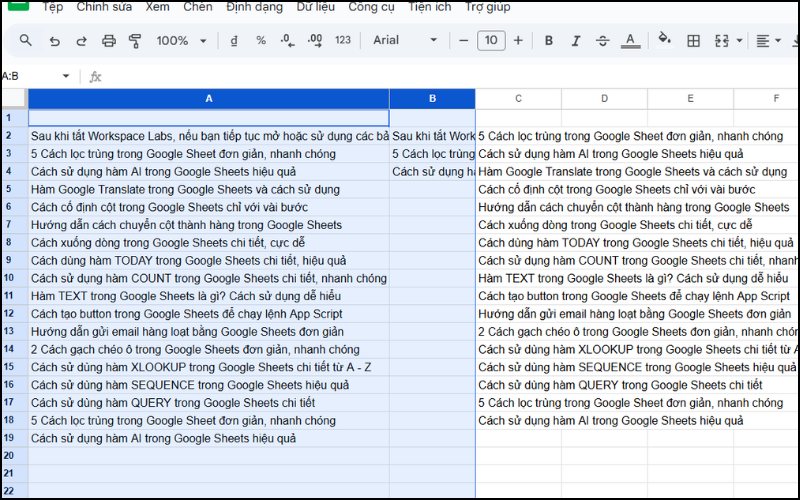
Task: Format as percent
Action: coord(261,41)
